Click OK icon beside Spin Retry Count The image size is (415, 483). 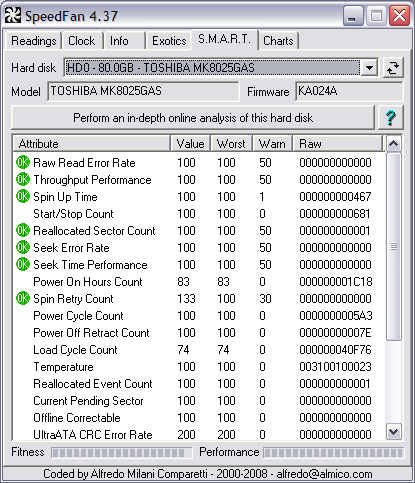tap(23, 298)
